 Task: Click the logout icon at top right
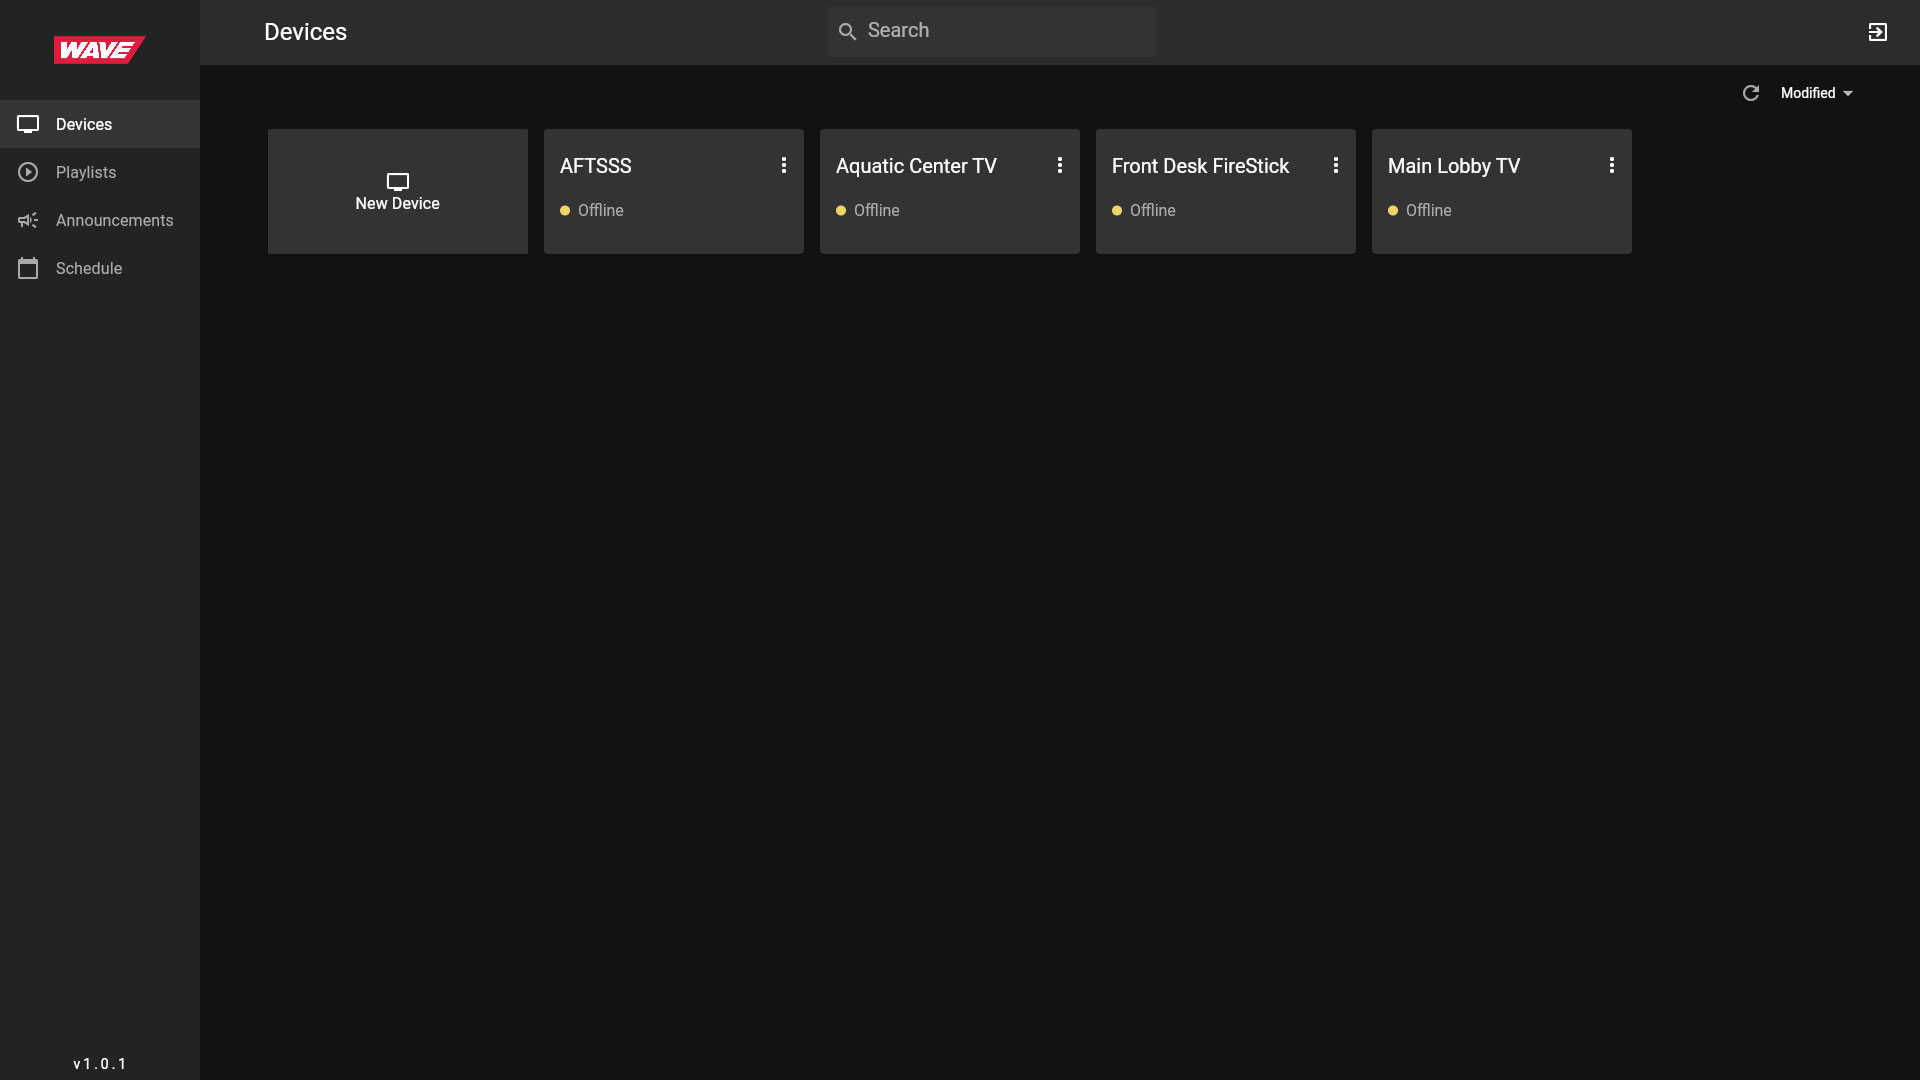point(1877,32)
